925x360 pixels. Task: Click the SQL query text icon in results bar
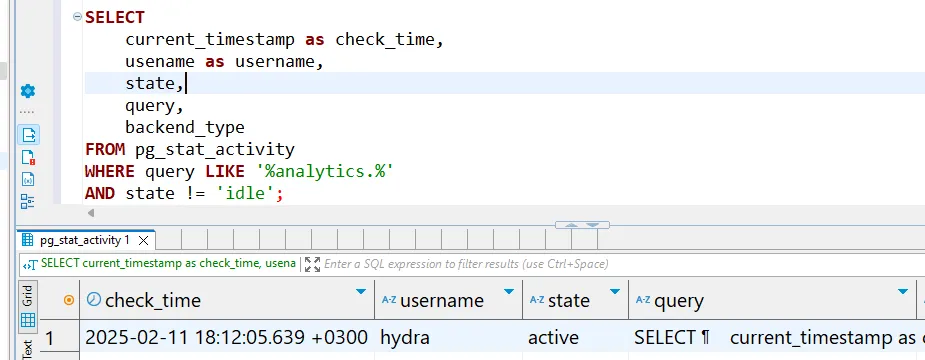tap(31, 264)
